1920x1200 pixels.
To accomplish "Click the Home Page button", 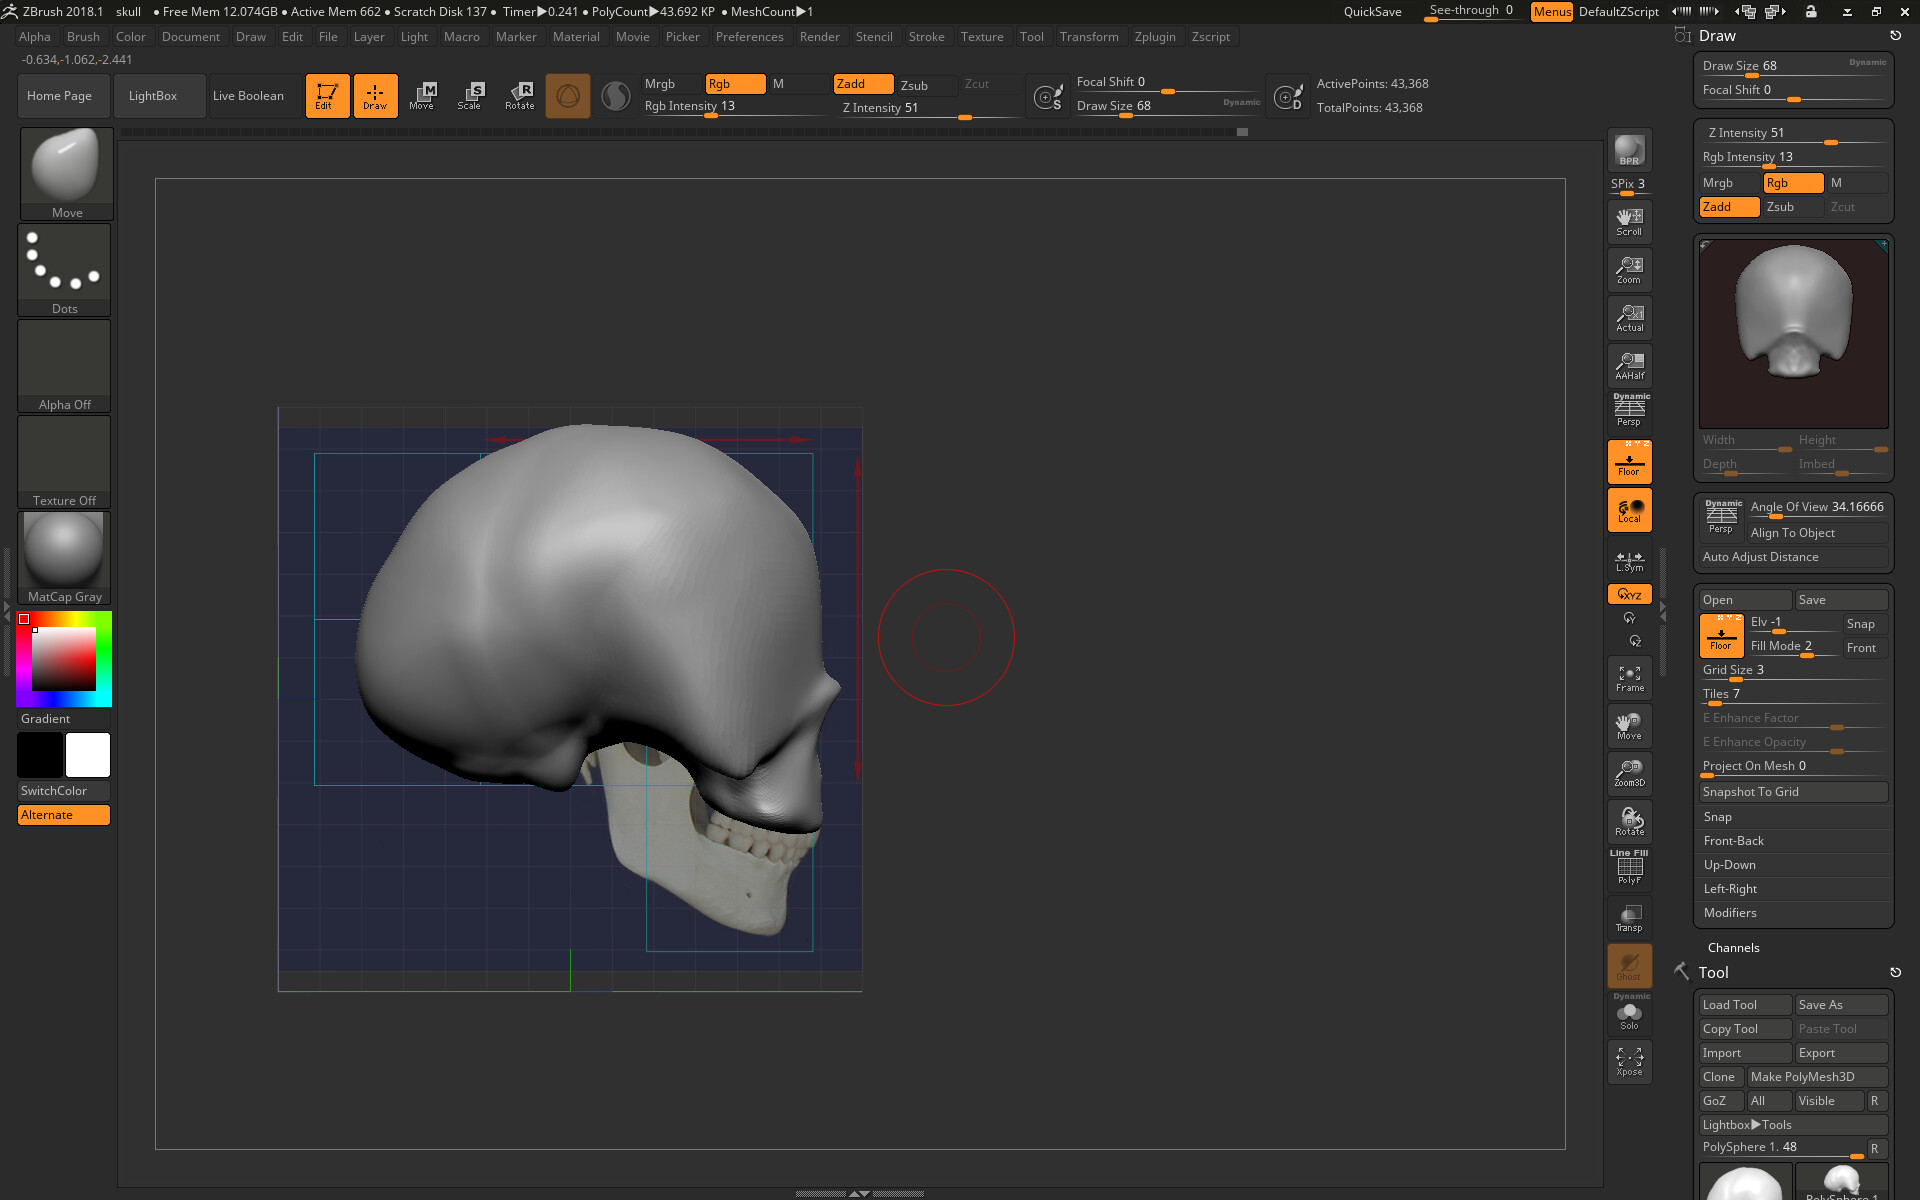I will click(64, 96).
